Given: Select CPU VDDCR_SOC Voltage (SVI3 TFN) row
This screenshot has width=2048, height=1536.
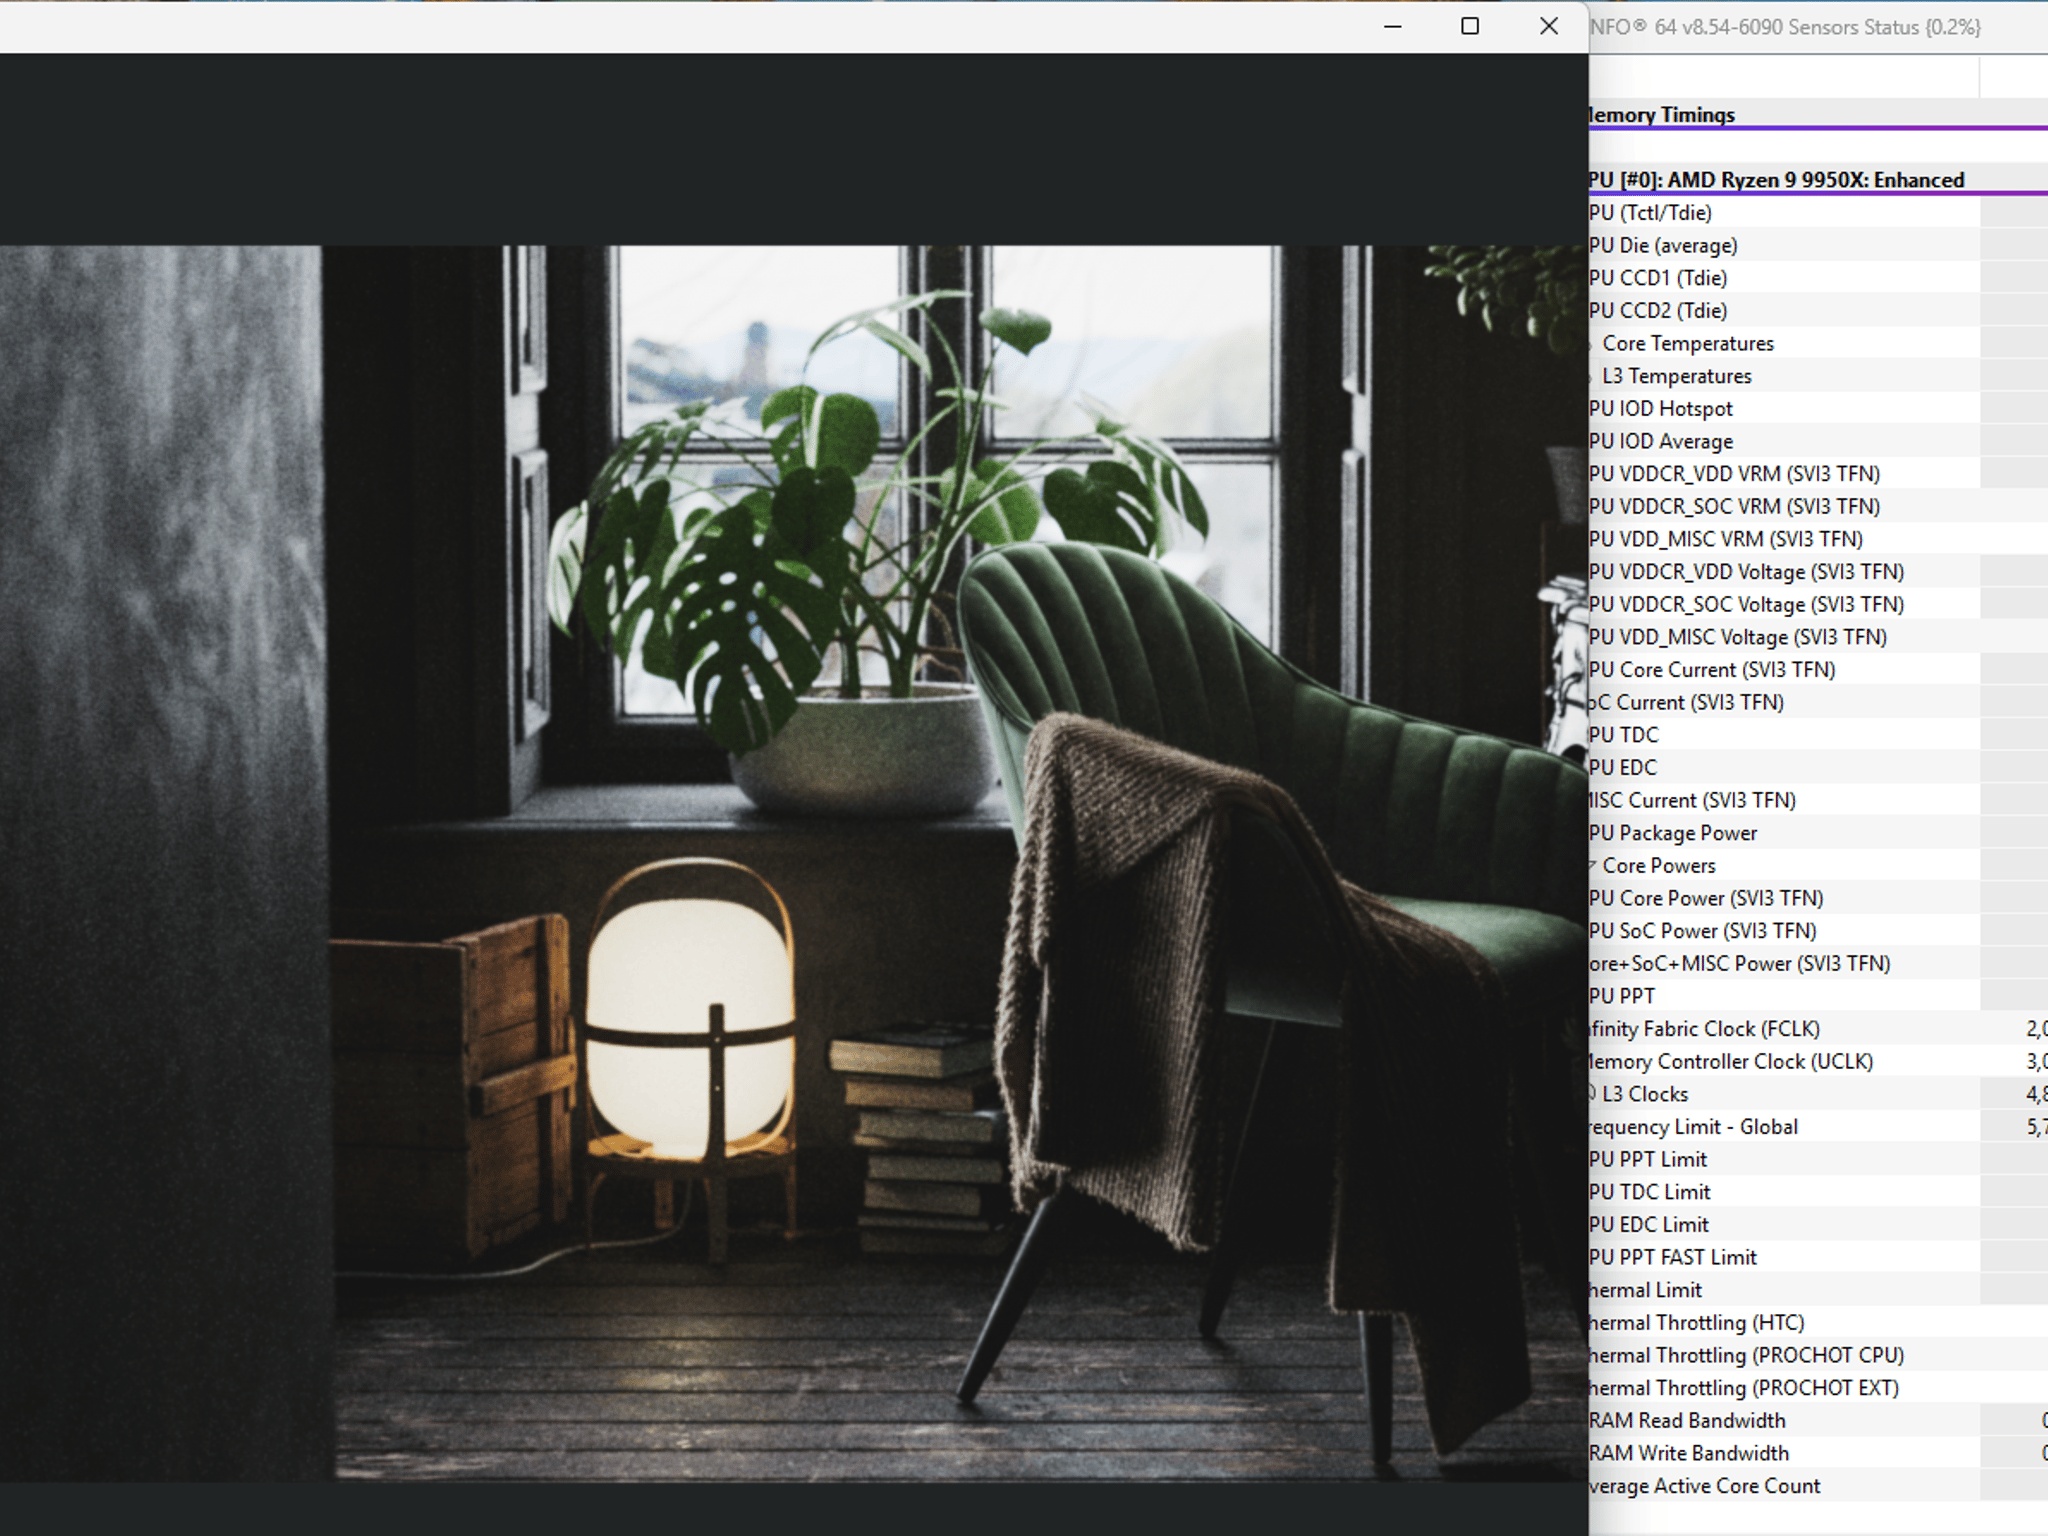Looking at the screenshot, I should pyautogui.click(x=1818, y=605).
